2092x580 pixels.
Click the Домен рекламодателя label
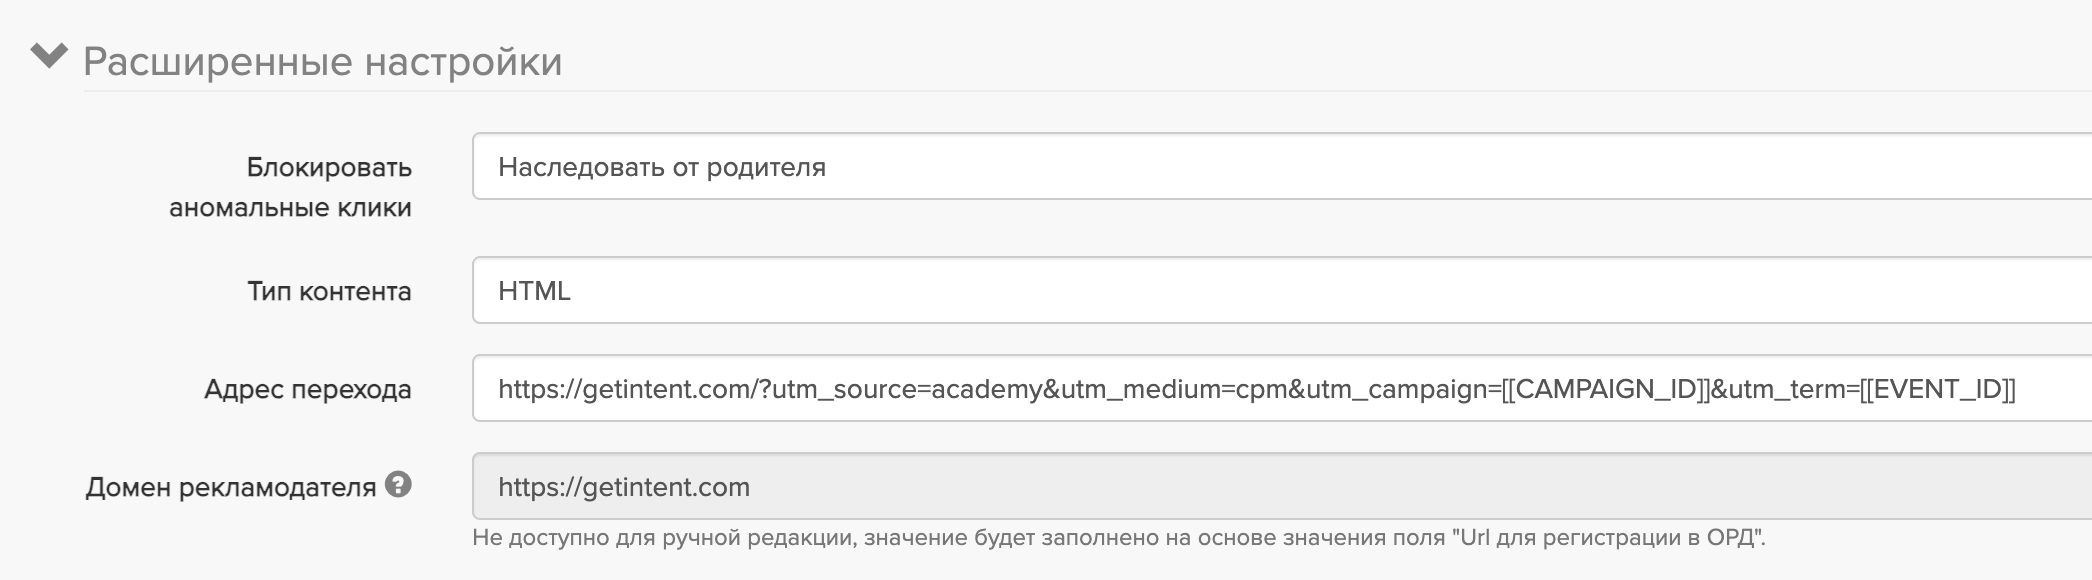[230, 487]
